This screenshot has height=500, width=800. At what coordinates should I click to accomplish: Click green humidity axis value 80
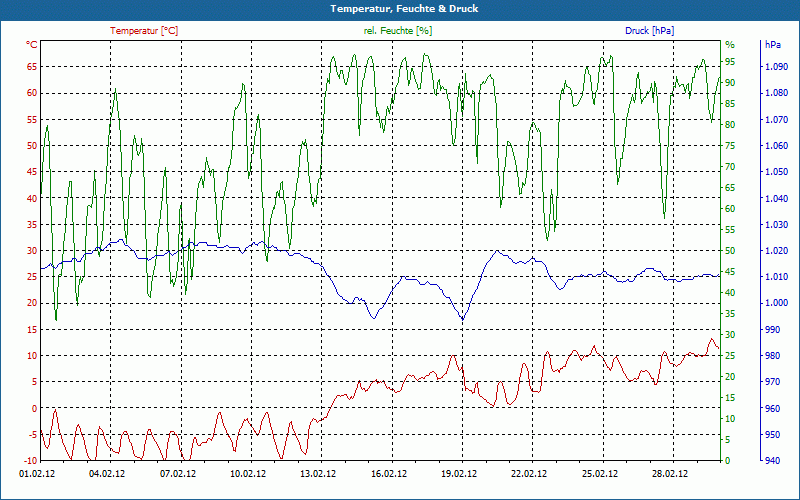[x=731, y=124]
